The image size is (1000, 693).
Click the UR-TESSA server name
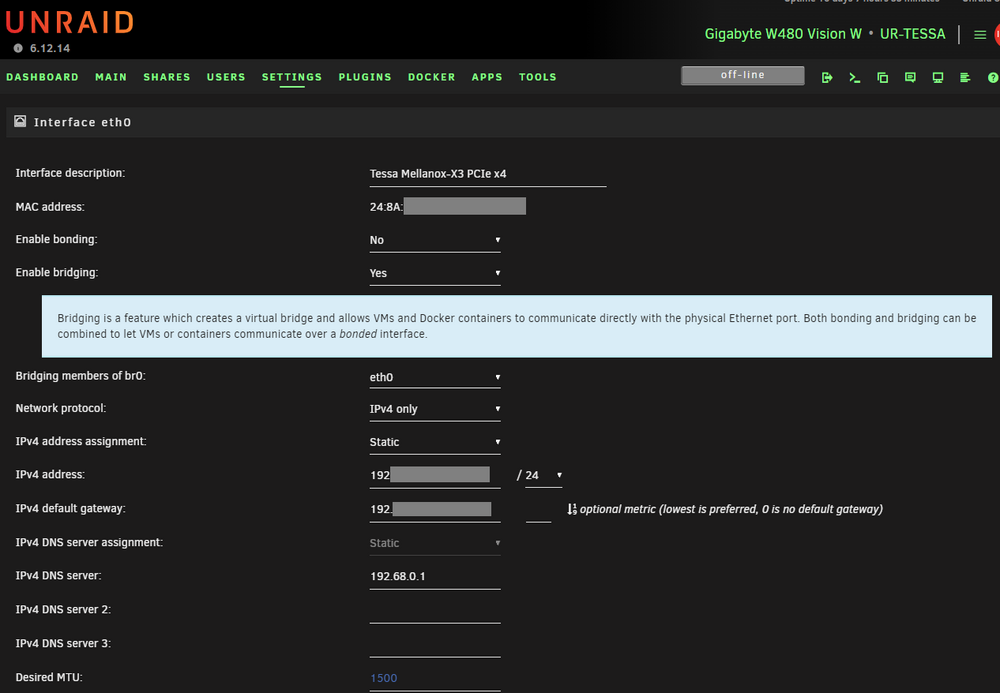point(913,34)
